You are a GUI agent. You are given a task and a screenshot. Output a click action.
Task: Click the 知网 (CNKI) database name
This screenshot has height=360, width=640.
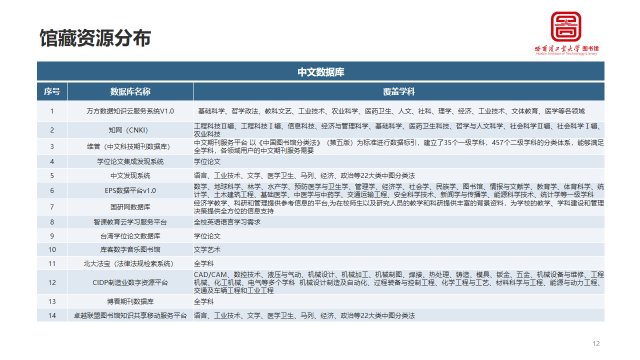[128, 130]
